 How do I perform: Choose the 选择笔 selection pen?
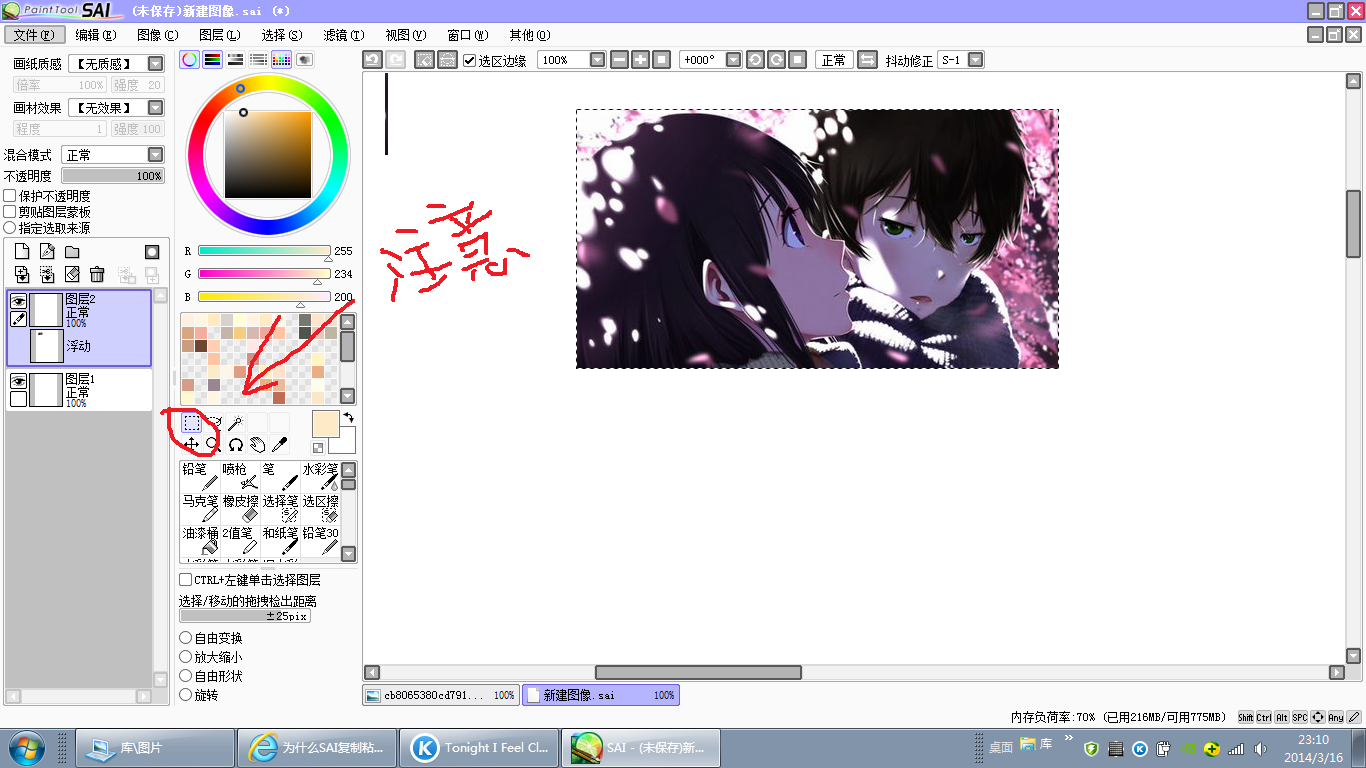tap(280, 509)
